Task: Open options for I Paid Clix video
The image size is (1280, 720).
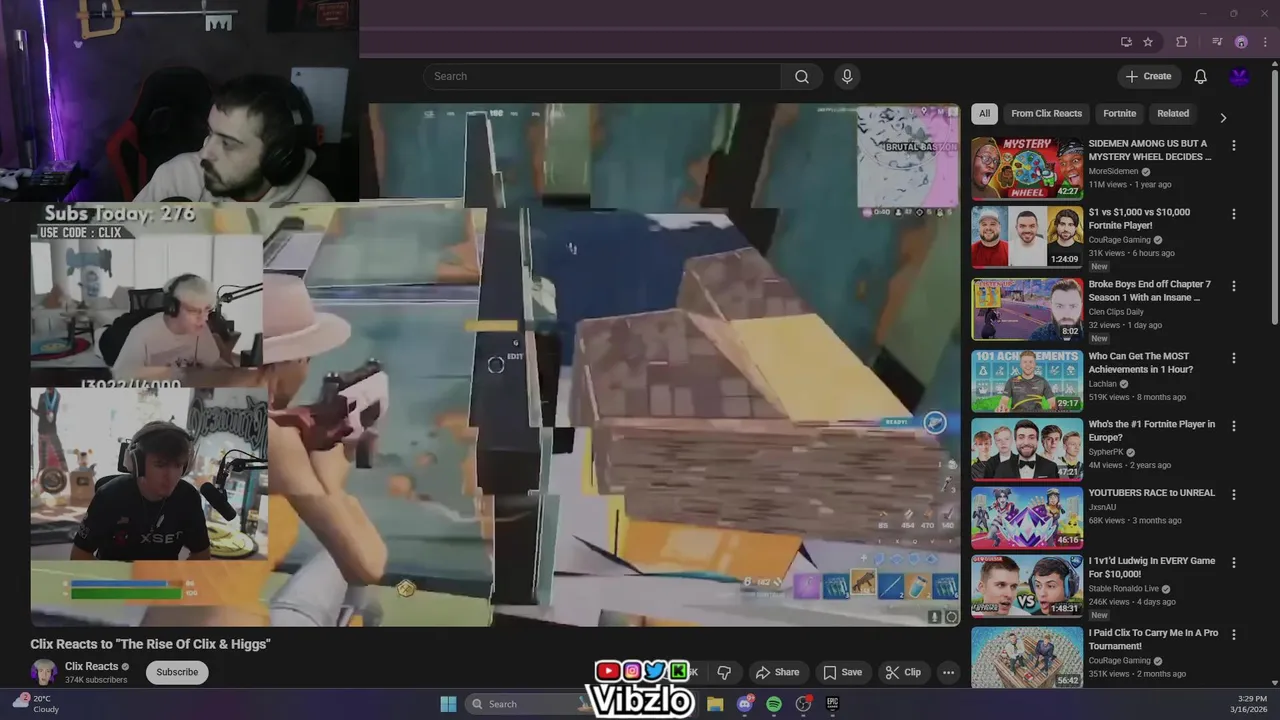Action: click(x=1233, y=634)
